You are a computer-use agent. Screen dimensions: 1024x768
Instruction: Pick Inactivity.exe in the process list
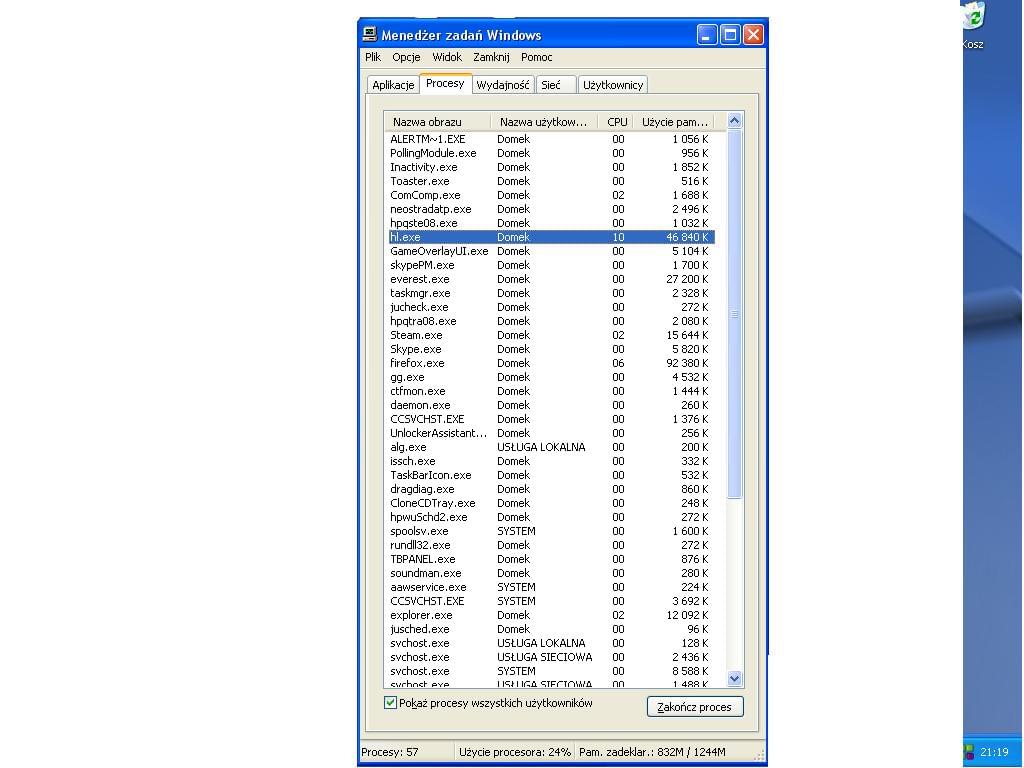[x=552, y=167]
